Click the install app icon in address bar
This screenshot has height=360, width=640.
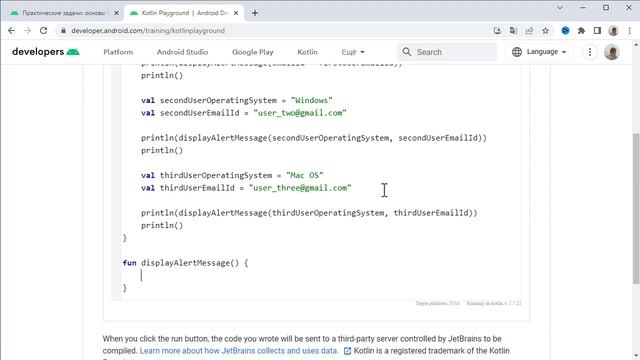click(497, 31)
